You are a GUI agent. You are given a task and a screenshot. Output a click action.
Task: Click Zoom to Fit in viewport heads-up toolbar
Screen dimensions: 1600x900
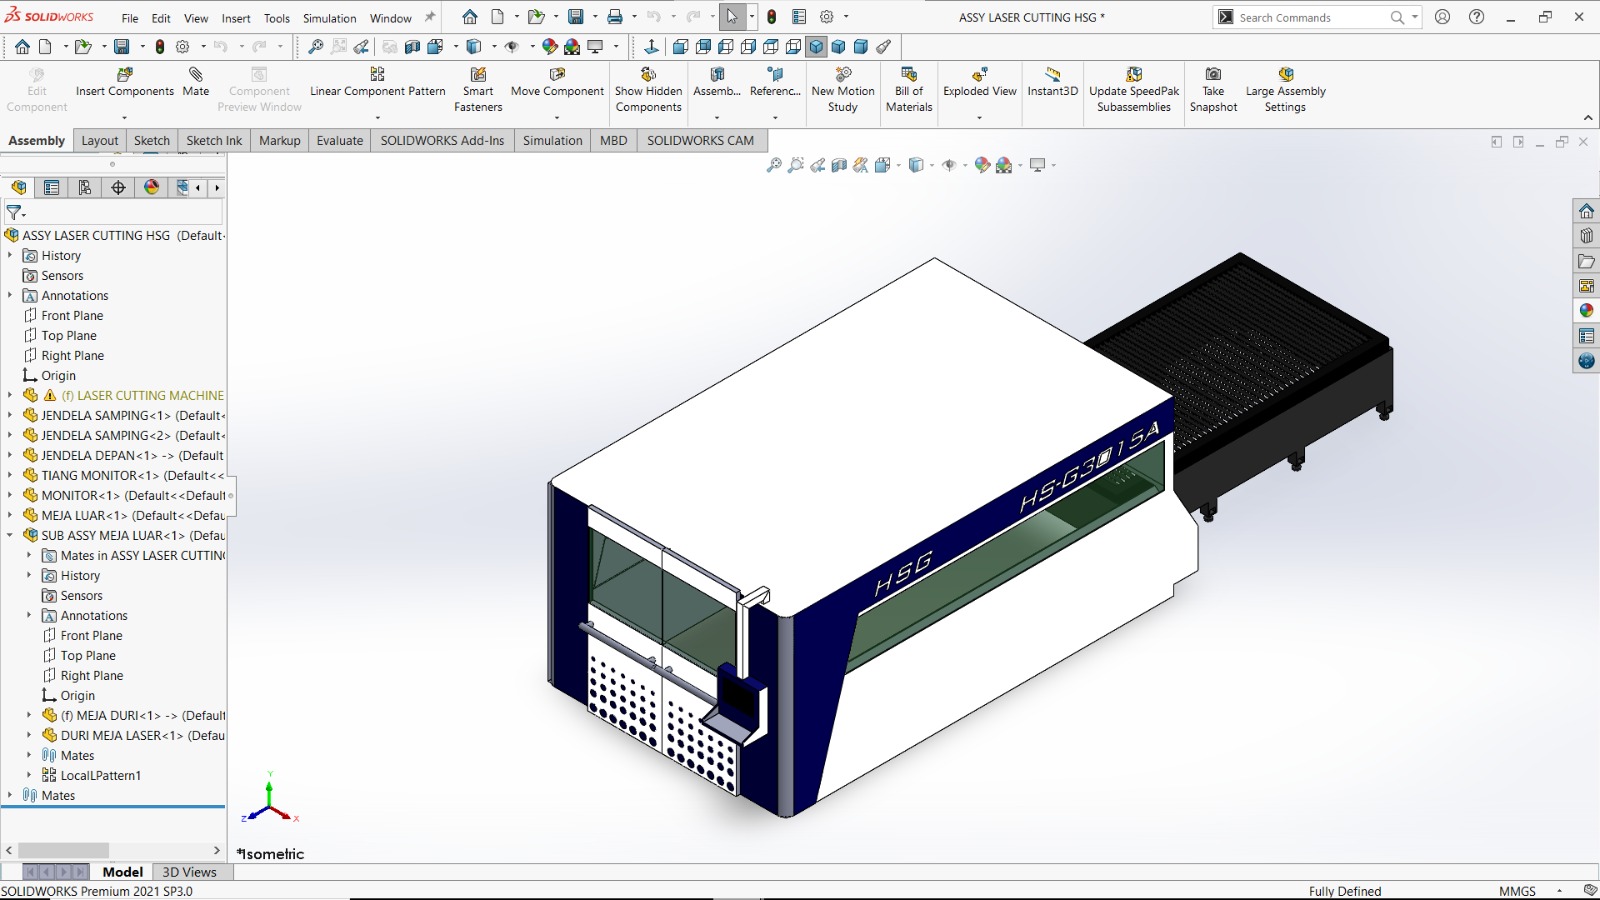774,165
